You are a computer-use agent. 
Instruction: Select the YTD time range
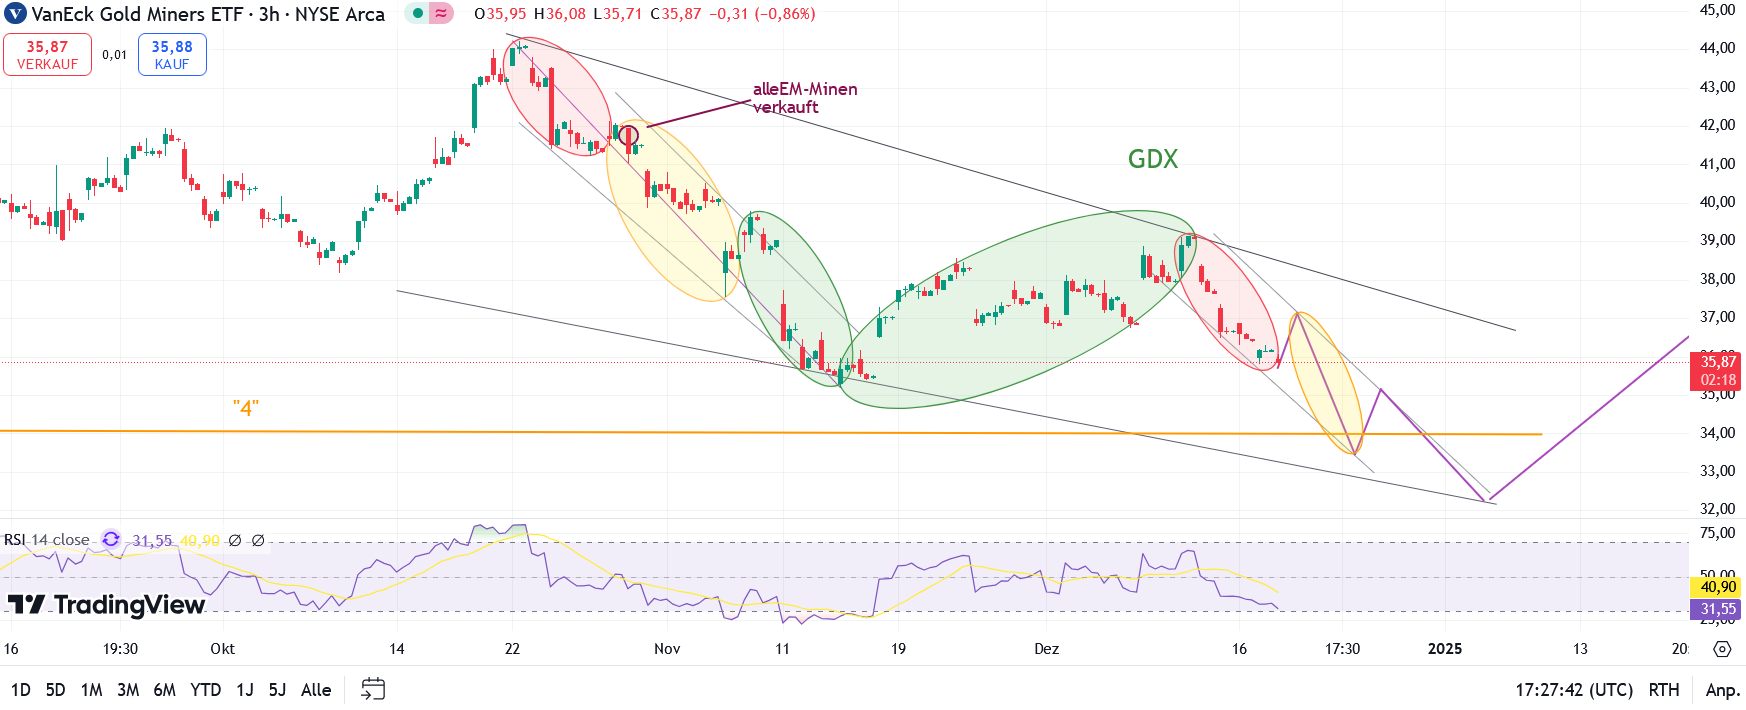(x=206, y=690)
